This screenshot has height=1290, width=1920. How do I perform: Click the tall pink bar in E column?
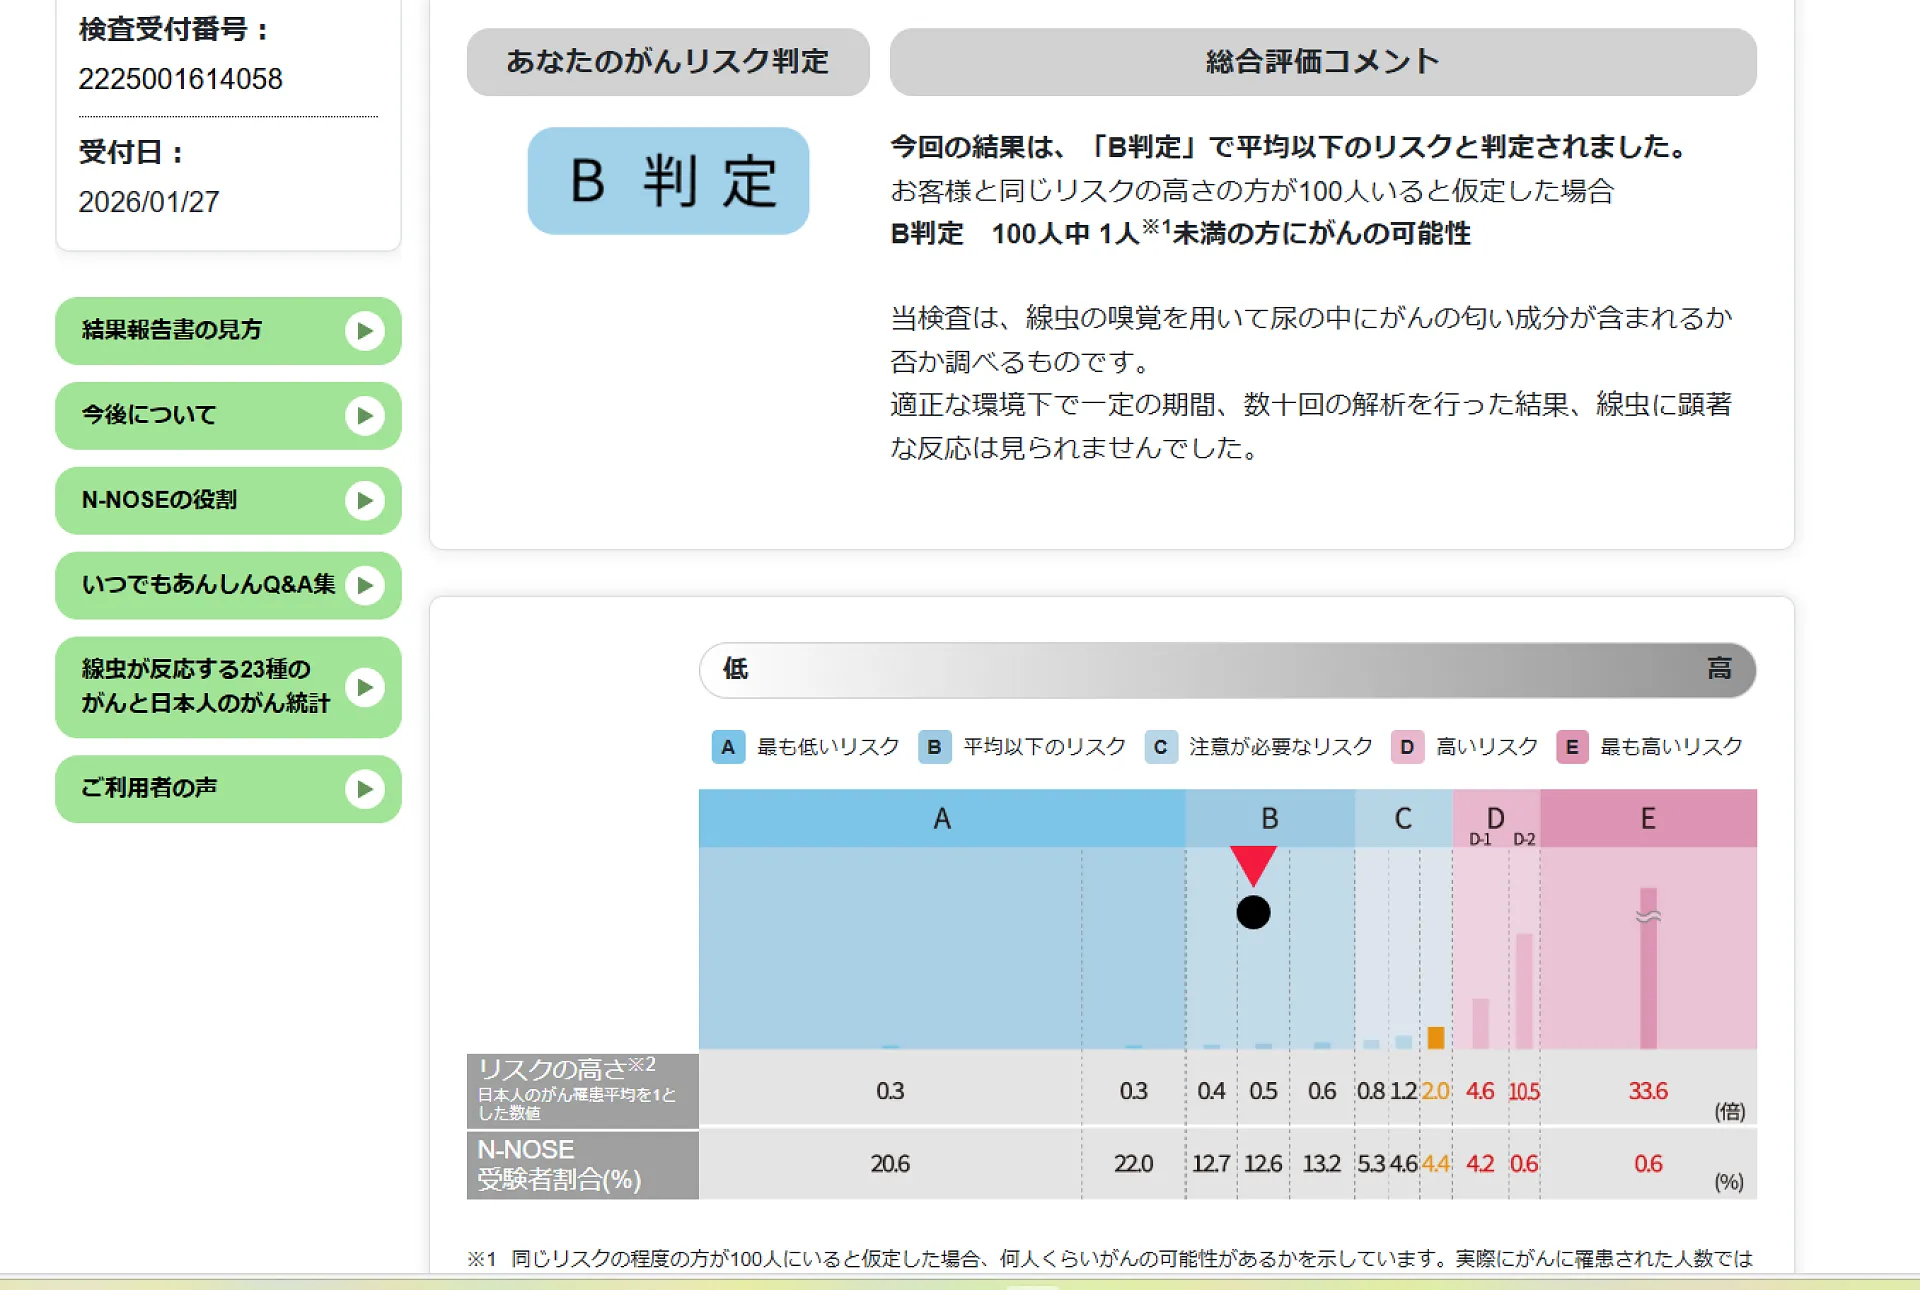(1648, 975)
